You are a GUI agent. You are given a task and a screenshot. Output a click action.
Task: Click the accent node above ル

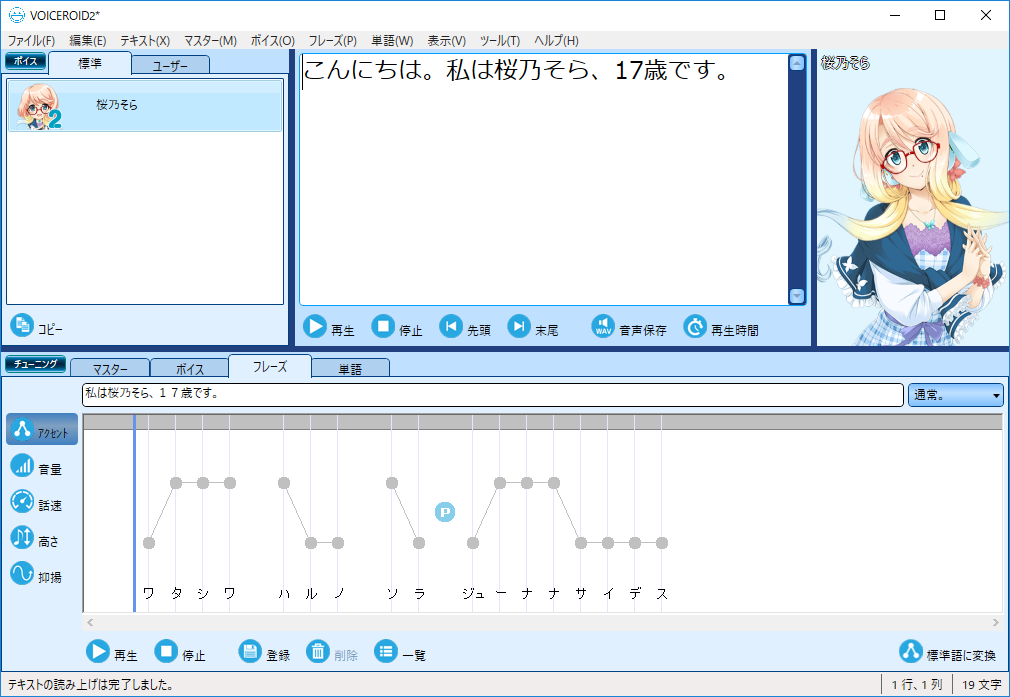point(311,543)
